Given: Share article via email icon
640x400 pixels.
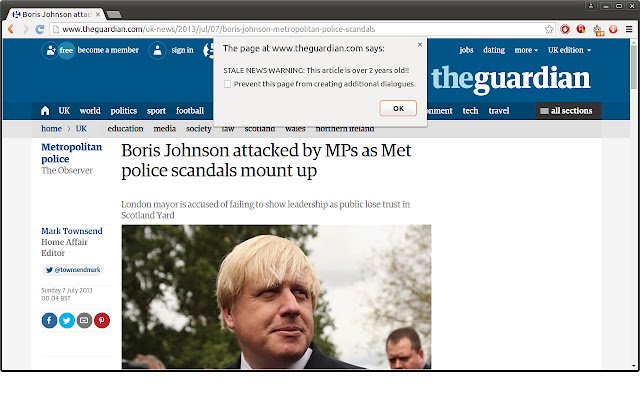Looking at the screenshot, I should click(84, 320).
